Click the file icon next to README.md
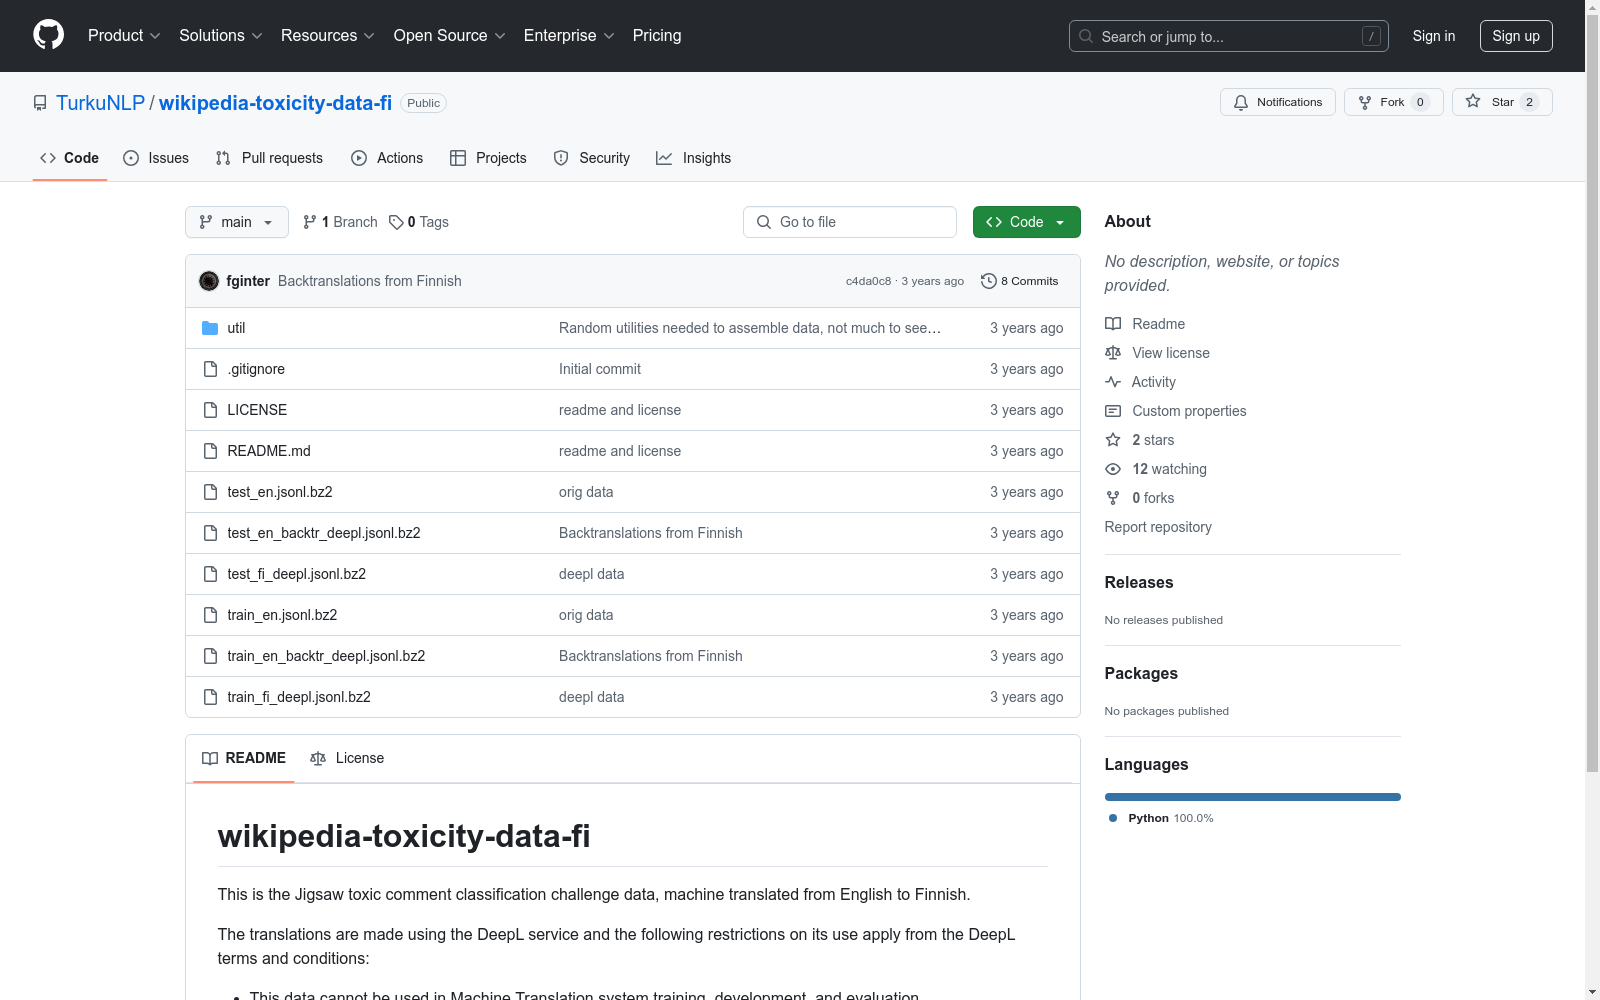Image resolution: width=1600 pixels, height=1000 pixels. pyautogui.click(x=210, y=451)
